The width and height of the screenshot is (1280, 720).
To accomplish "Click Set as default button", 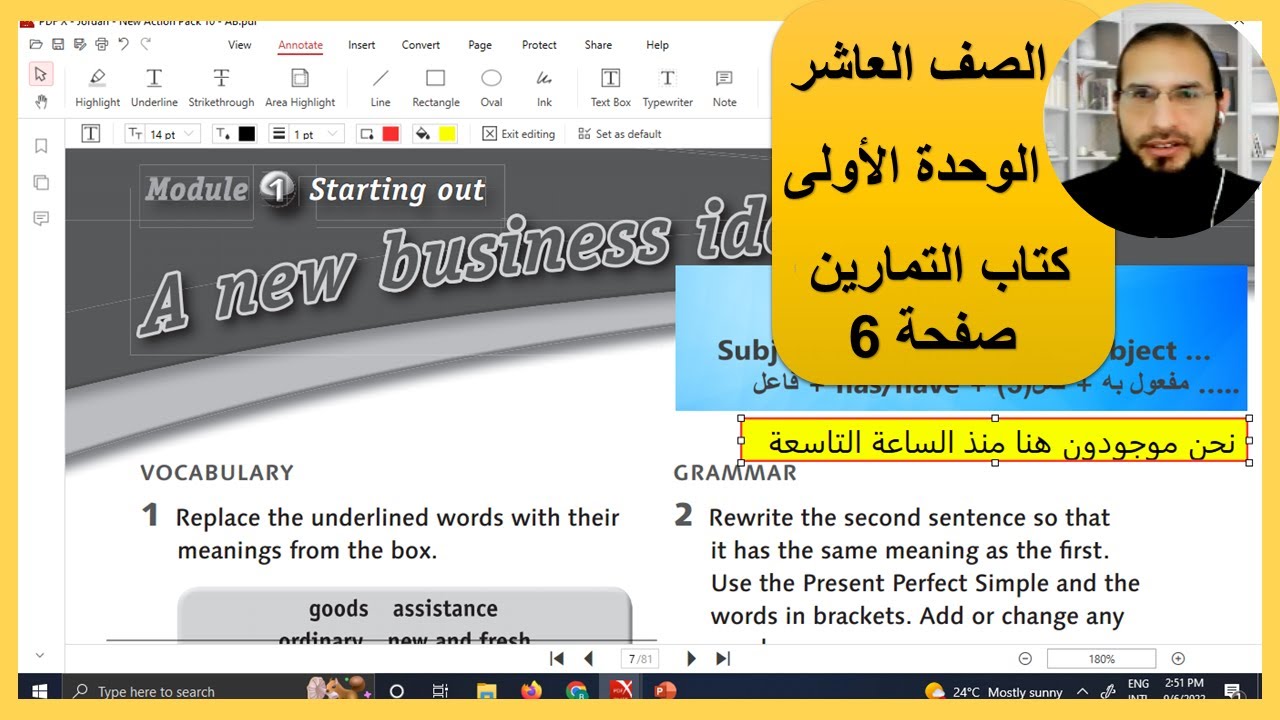I will (620, 134).
